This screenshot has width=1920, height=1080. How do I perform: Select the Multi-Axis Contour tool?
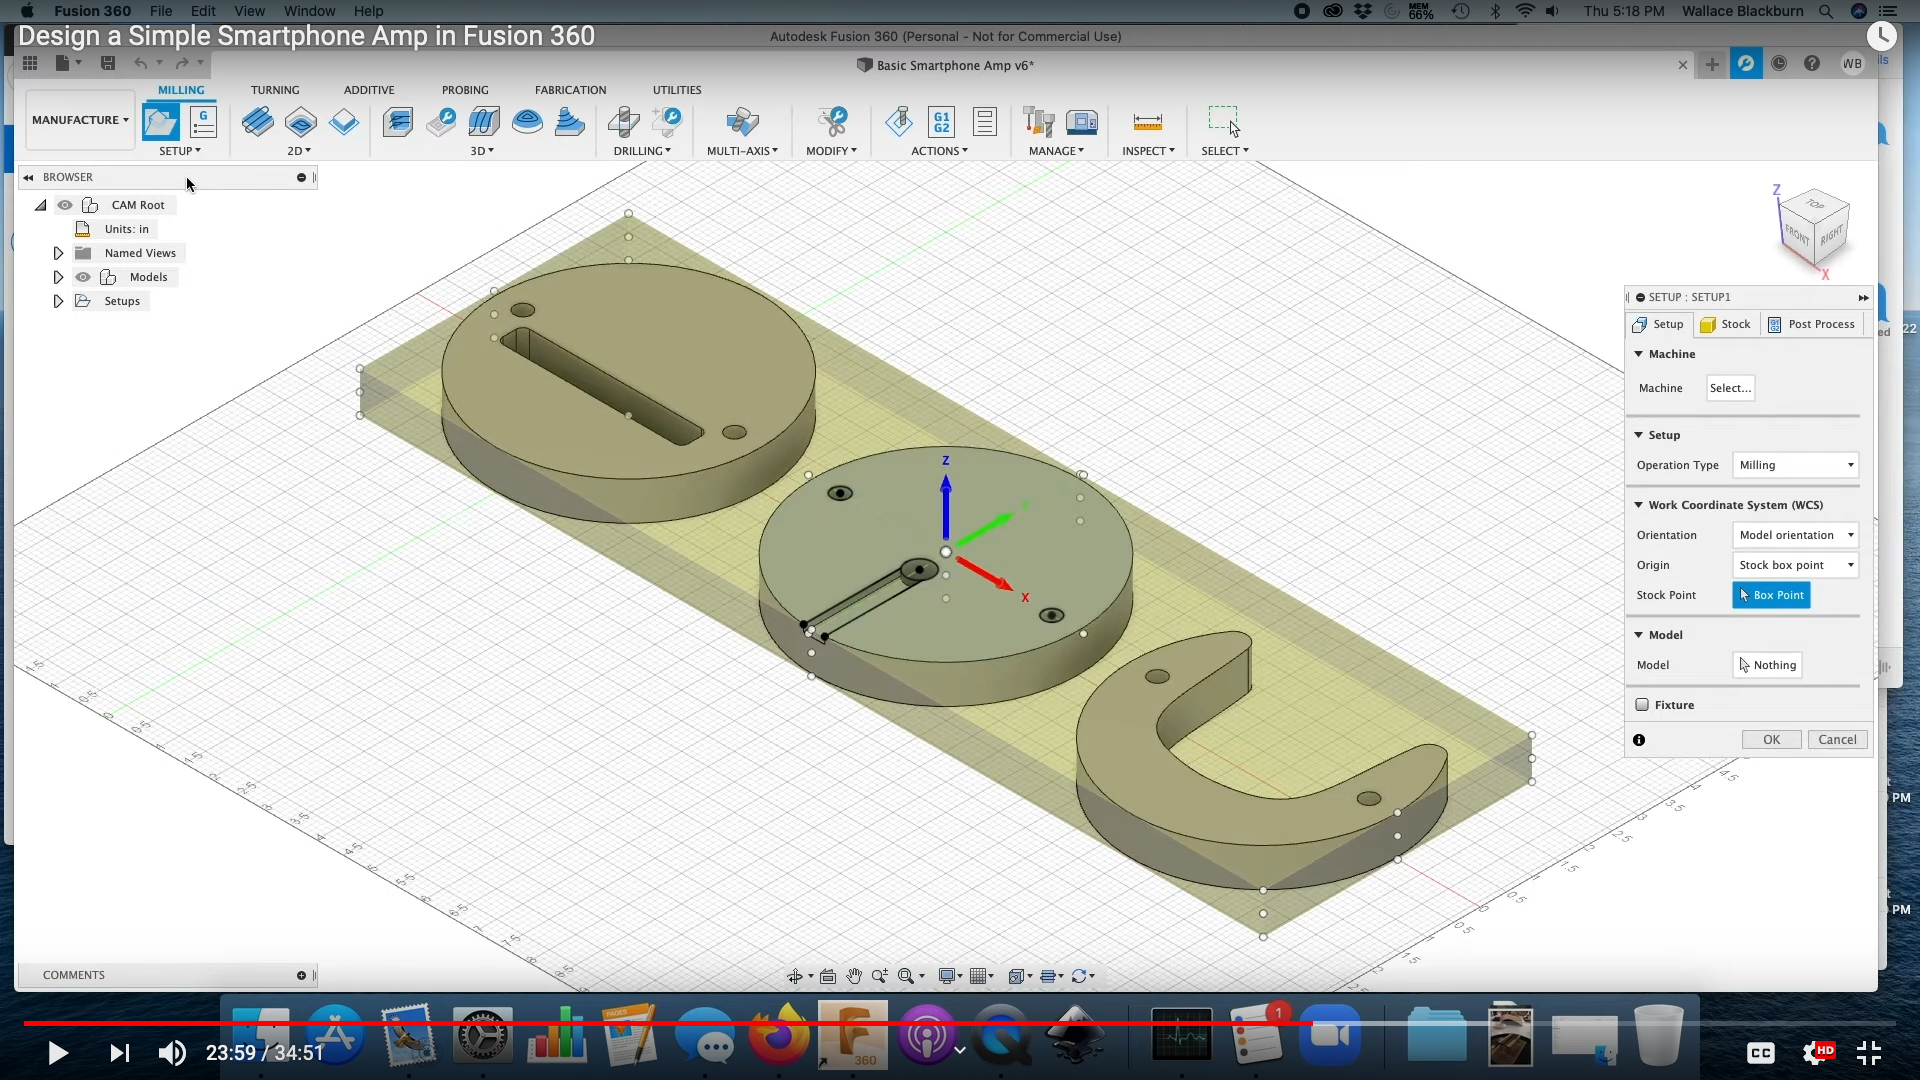tap(742, 122)
